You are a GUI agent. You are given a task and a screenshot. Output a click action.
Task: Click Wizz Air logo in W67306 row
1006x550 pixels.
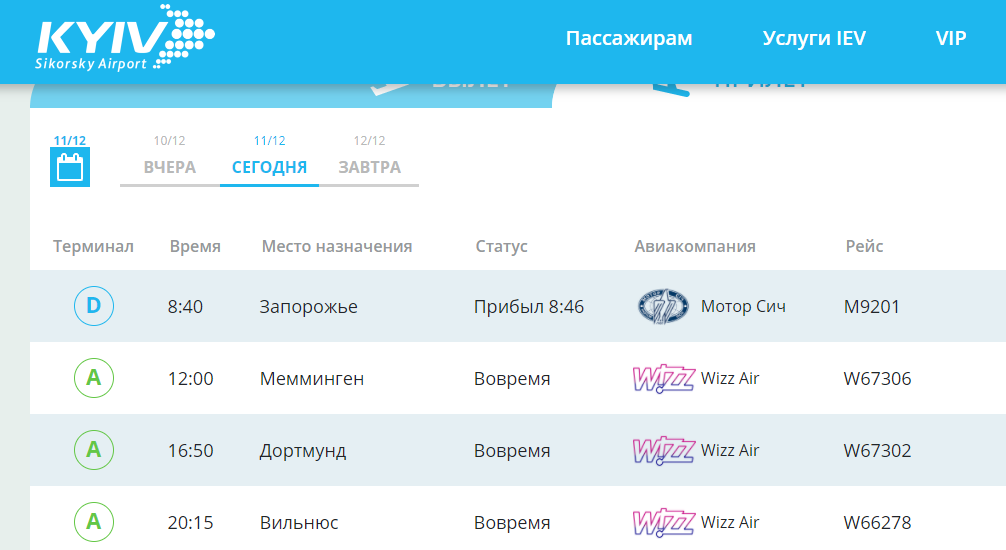click(663, 378)
